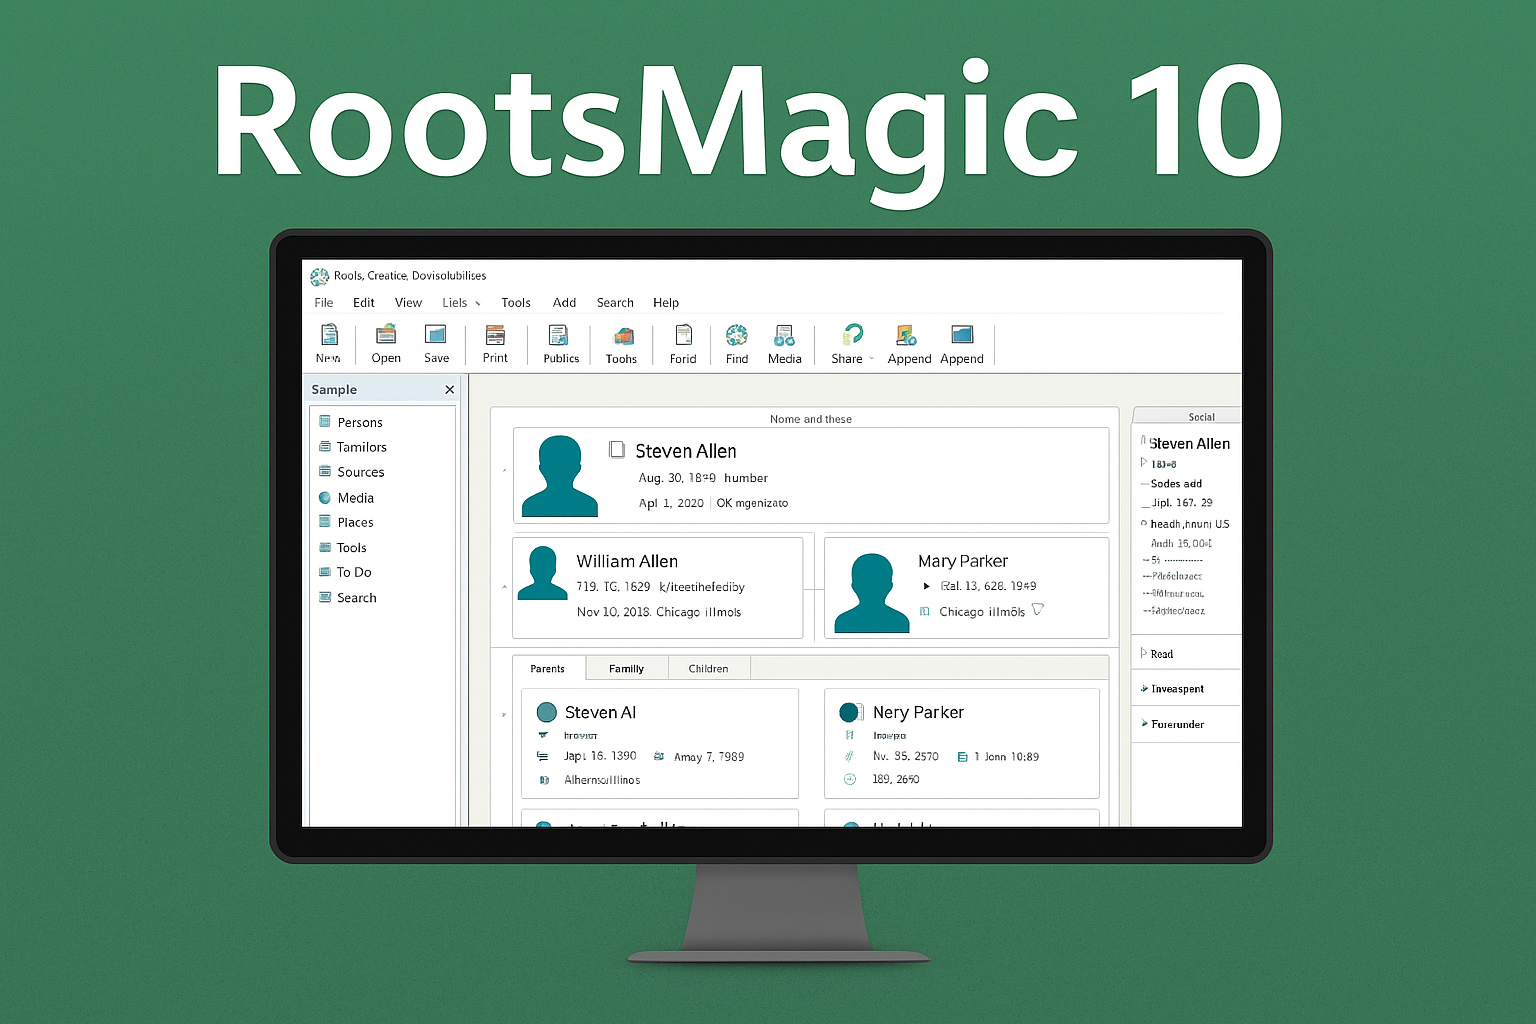Click the Find toolbar icon
Image resolution: width=1536 pixels, height=1024 pixels.
[x=736, y=344]
